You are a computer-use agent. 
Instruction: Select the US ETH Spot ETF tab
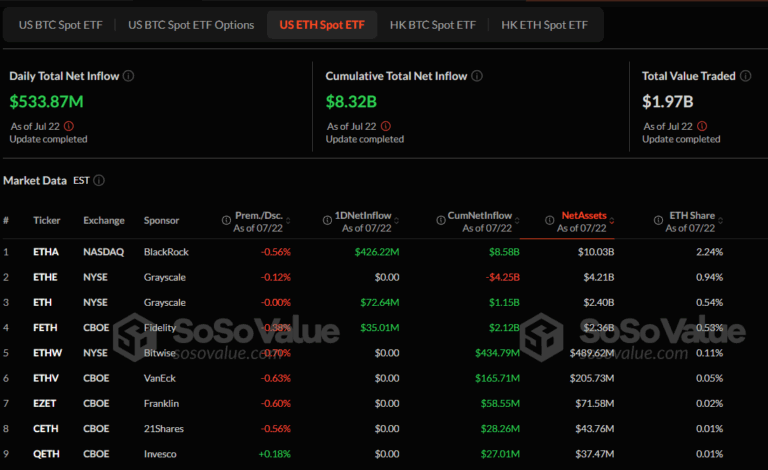pos(322,25)
